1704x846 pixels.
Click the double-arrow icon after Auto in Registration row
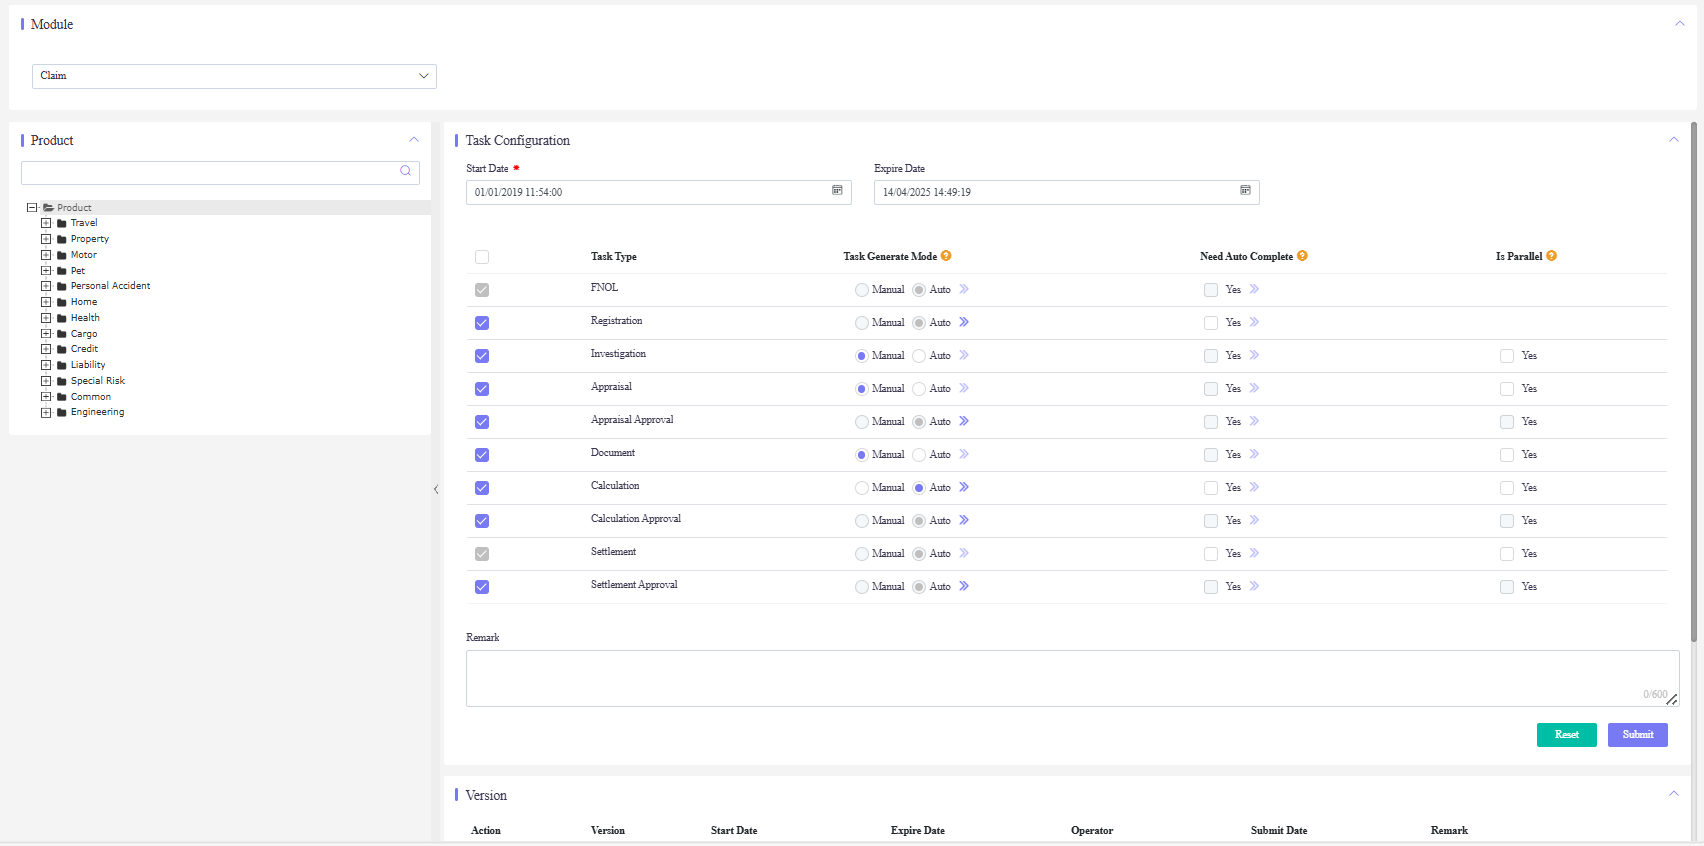(964, 322)
